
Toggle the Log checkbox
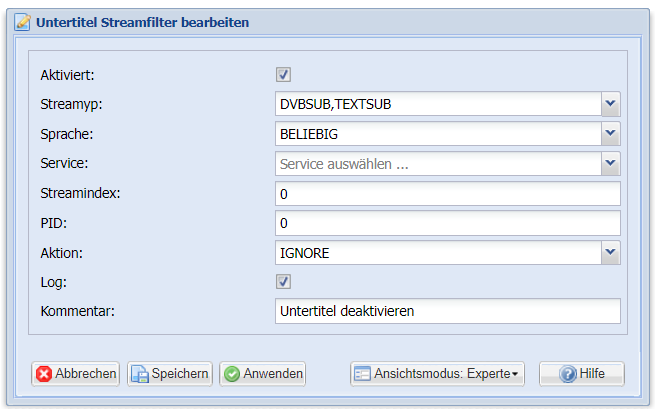click(283, 282)
